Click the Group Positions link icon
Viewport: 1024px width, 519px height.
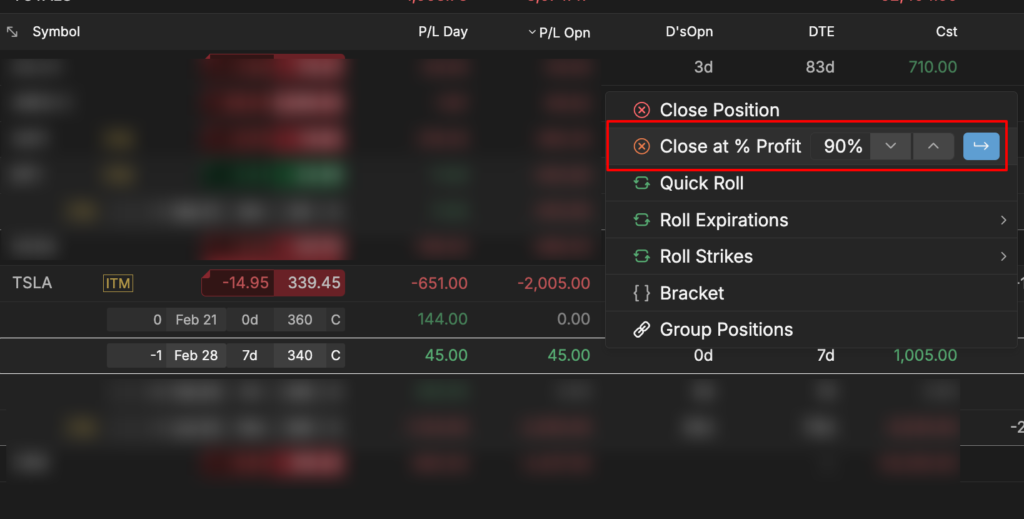pyautogui.click(x=642, y=330)
